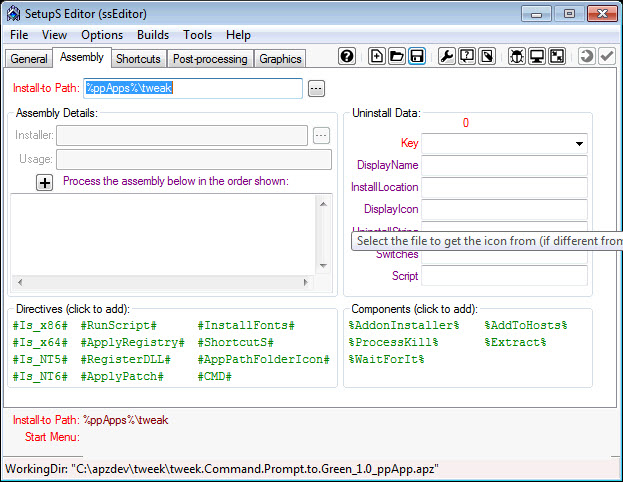Image resolution: width=623 pixels, height=482 pixels.
Task: Click the speech bubble question mark icon
Action: [x=467, y=56]
